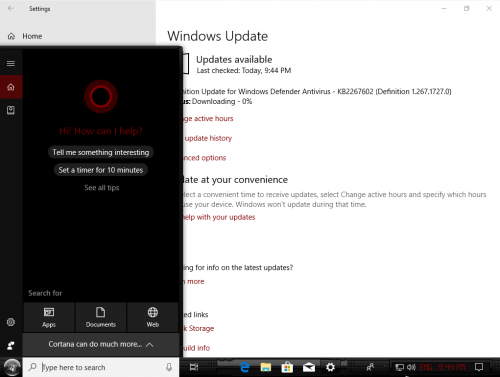Open OS build info link
This screenshot has height=377, width=500.
click(196, 348)
